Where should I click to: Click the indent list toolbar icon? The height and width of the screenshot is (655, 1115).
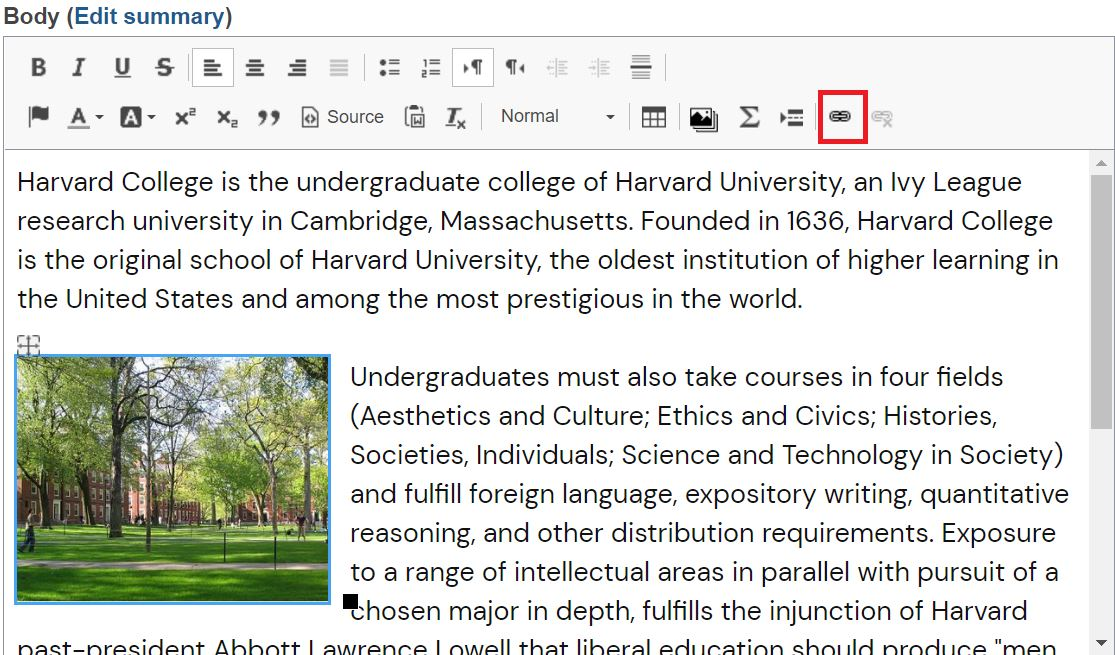791,117
